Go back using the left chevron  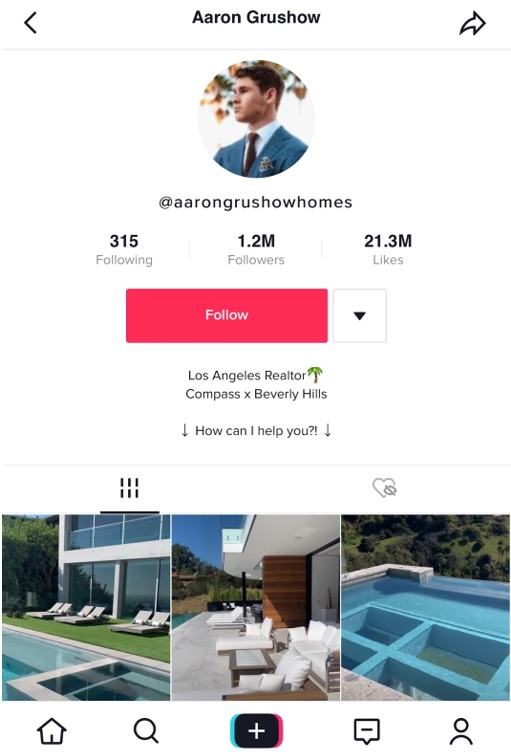(30, 23)
